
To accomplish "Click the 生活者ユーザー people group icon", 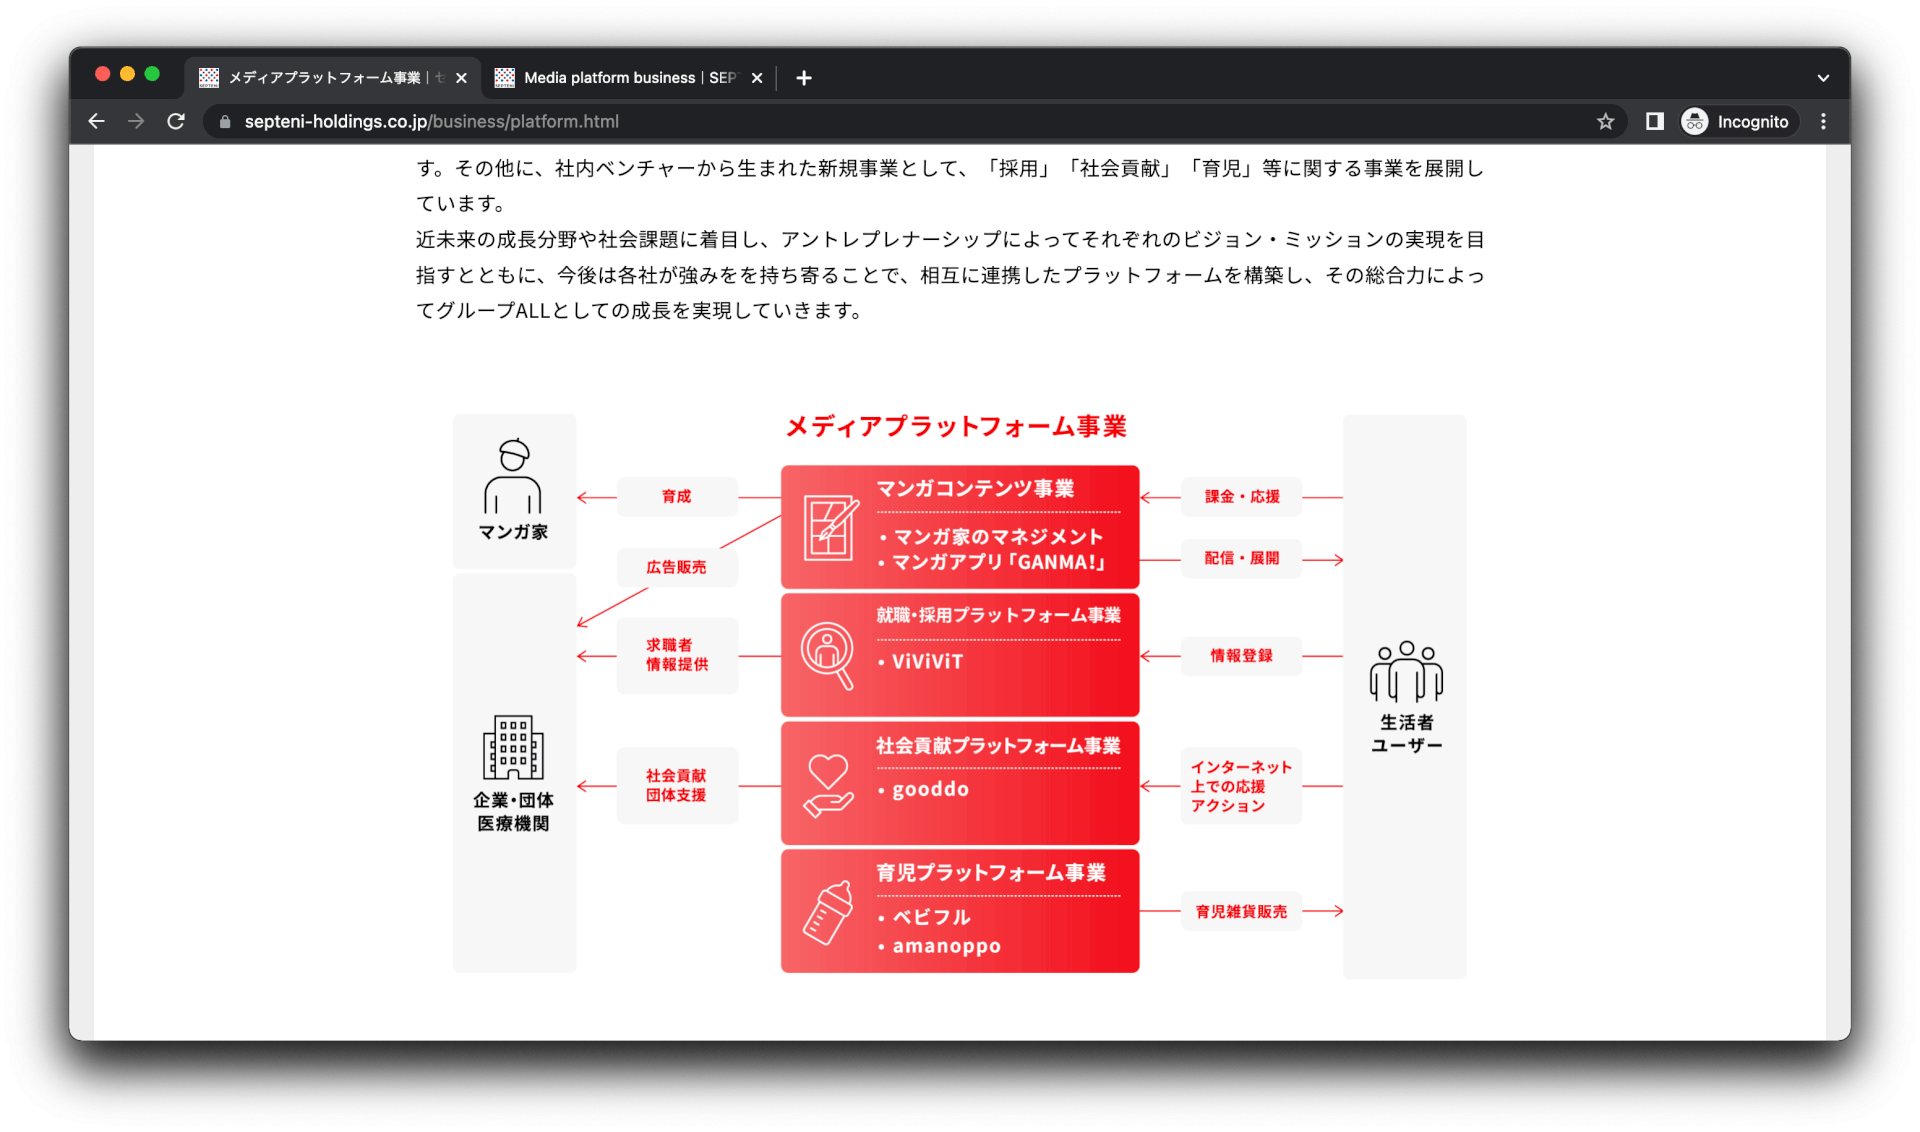I will pyautogui.click(x=1406, y=671).
